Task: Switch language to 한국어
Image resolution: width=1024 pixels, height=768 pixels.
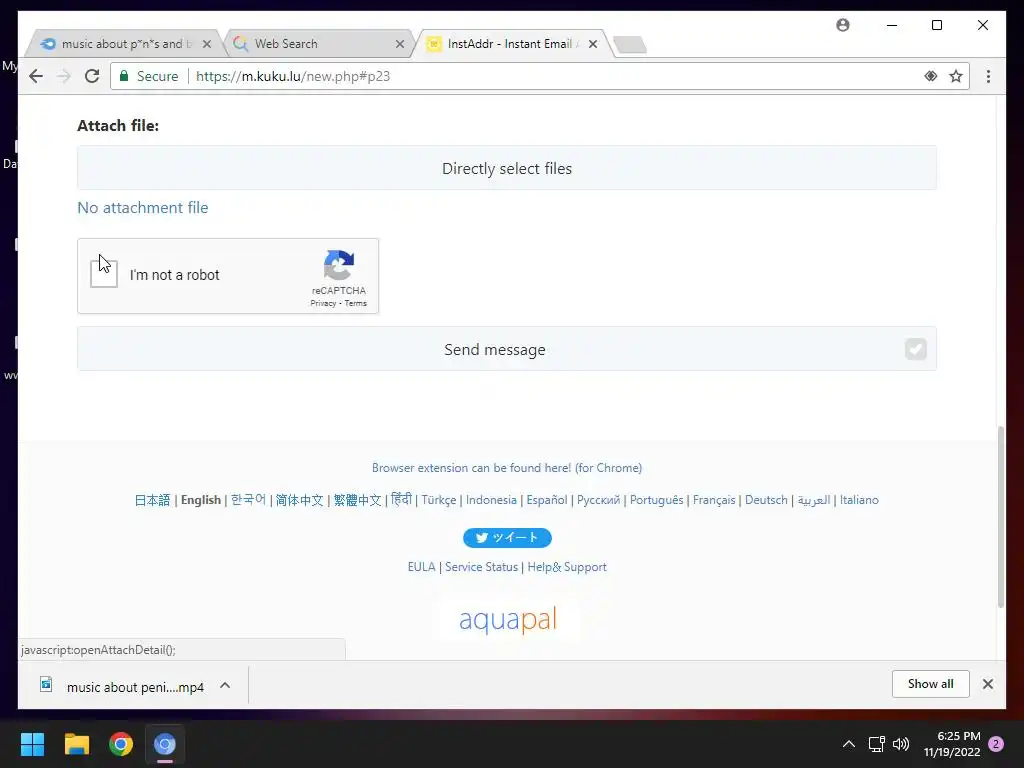Action: pos(248,500)
